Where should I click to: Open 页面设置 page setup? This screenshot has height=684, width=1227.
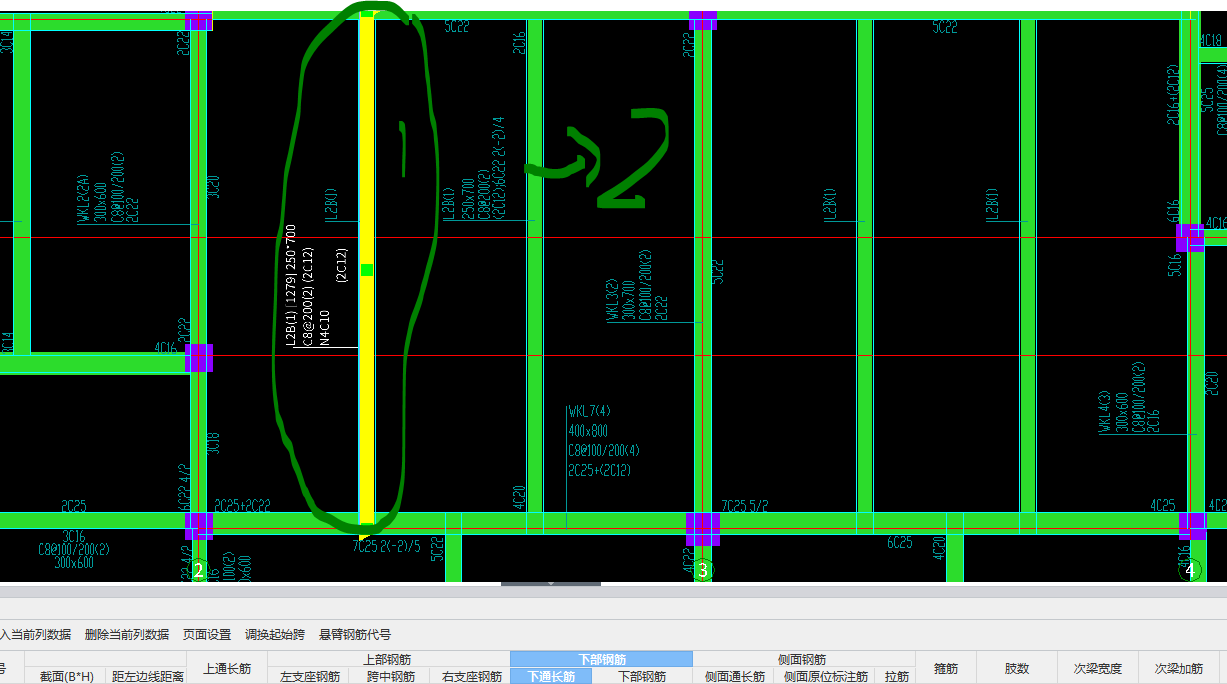tap(207, 634)
